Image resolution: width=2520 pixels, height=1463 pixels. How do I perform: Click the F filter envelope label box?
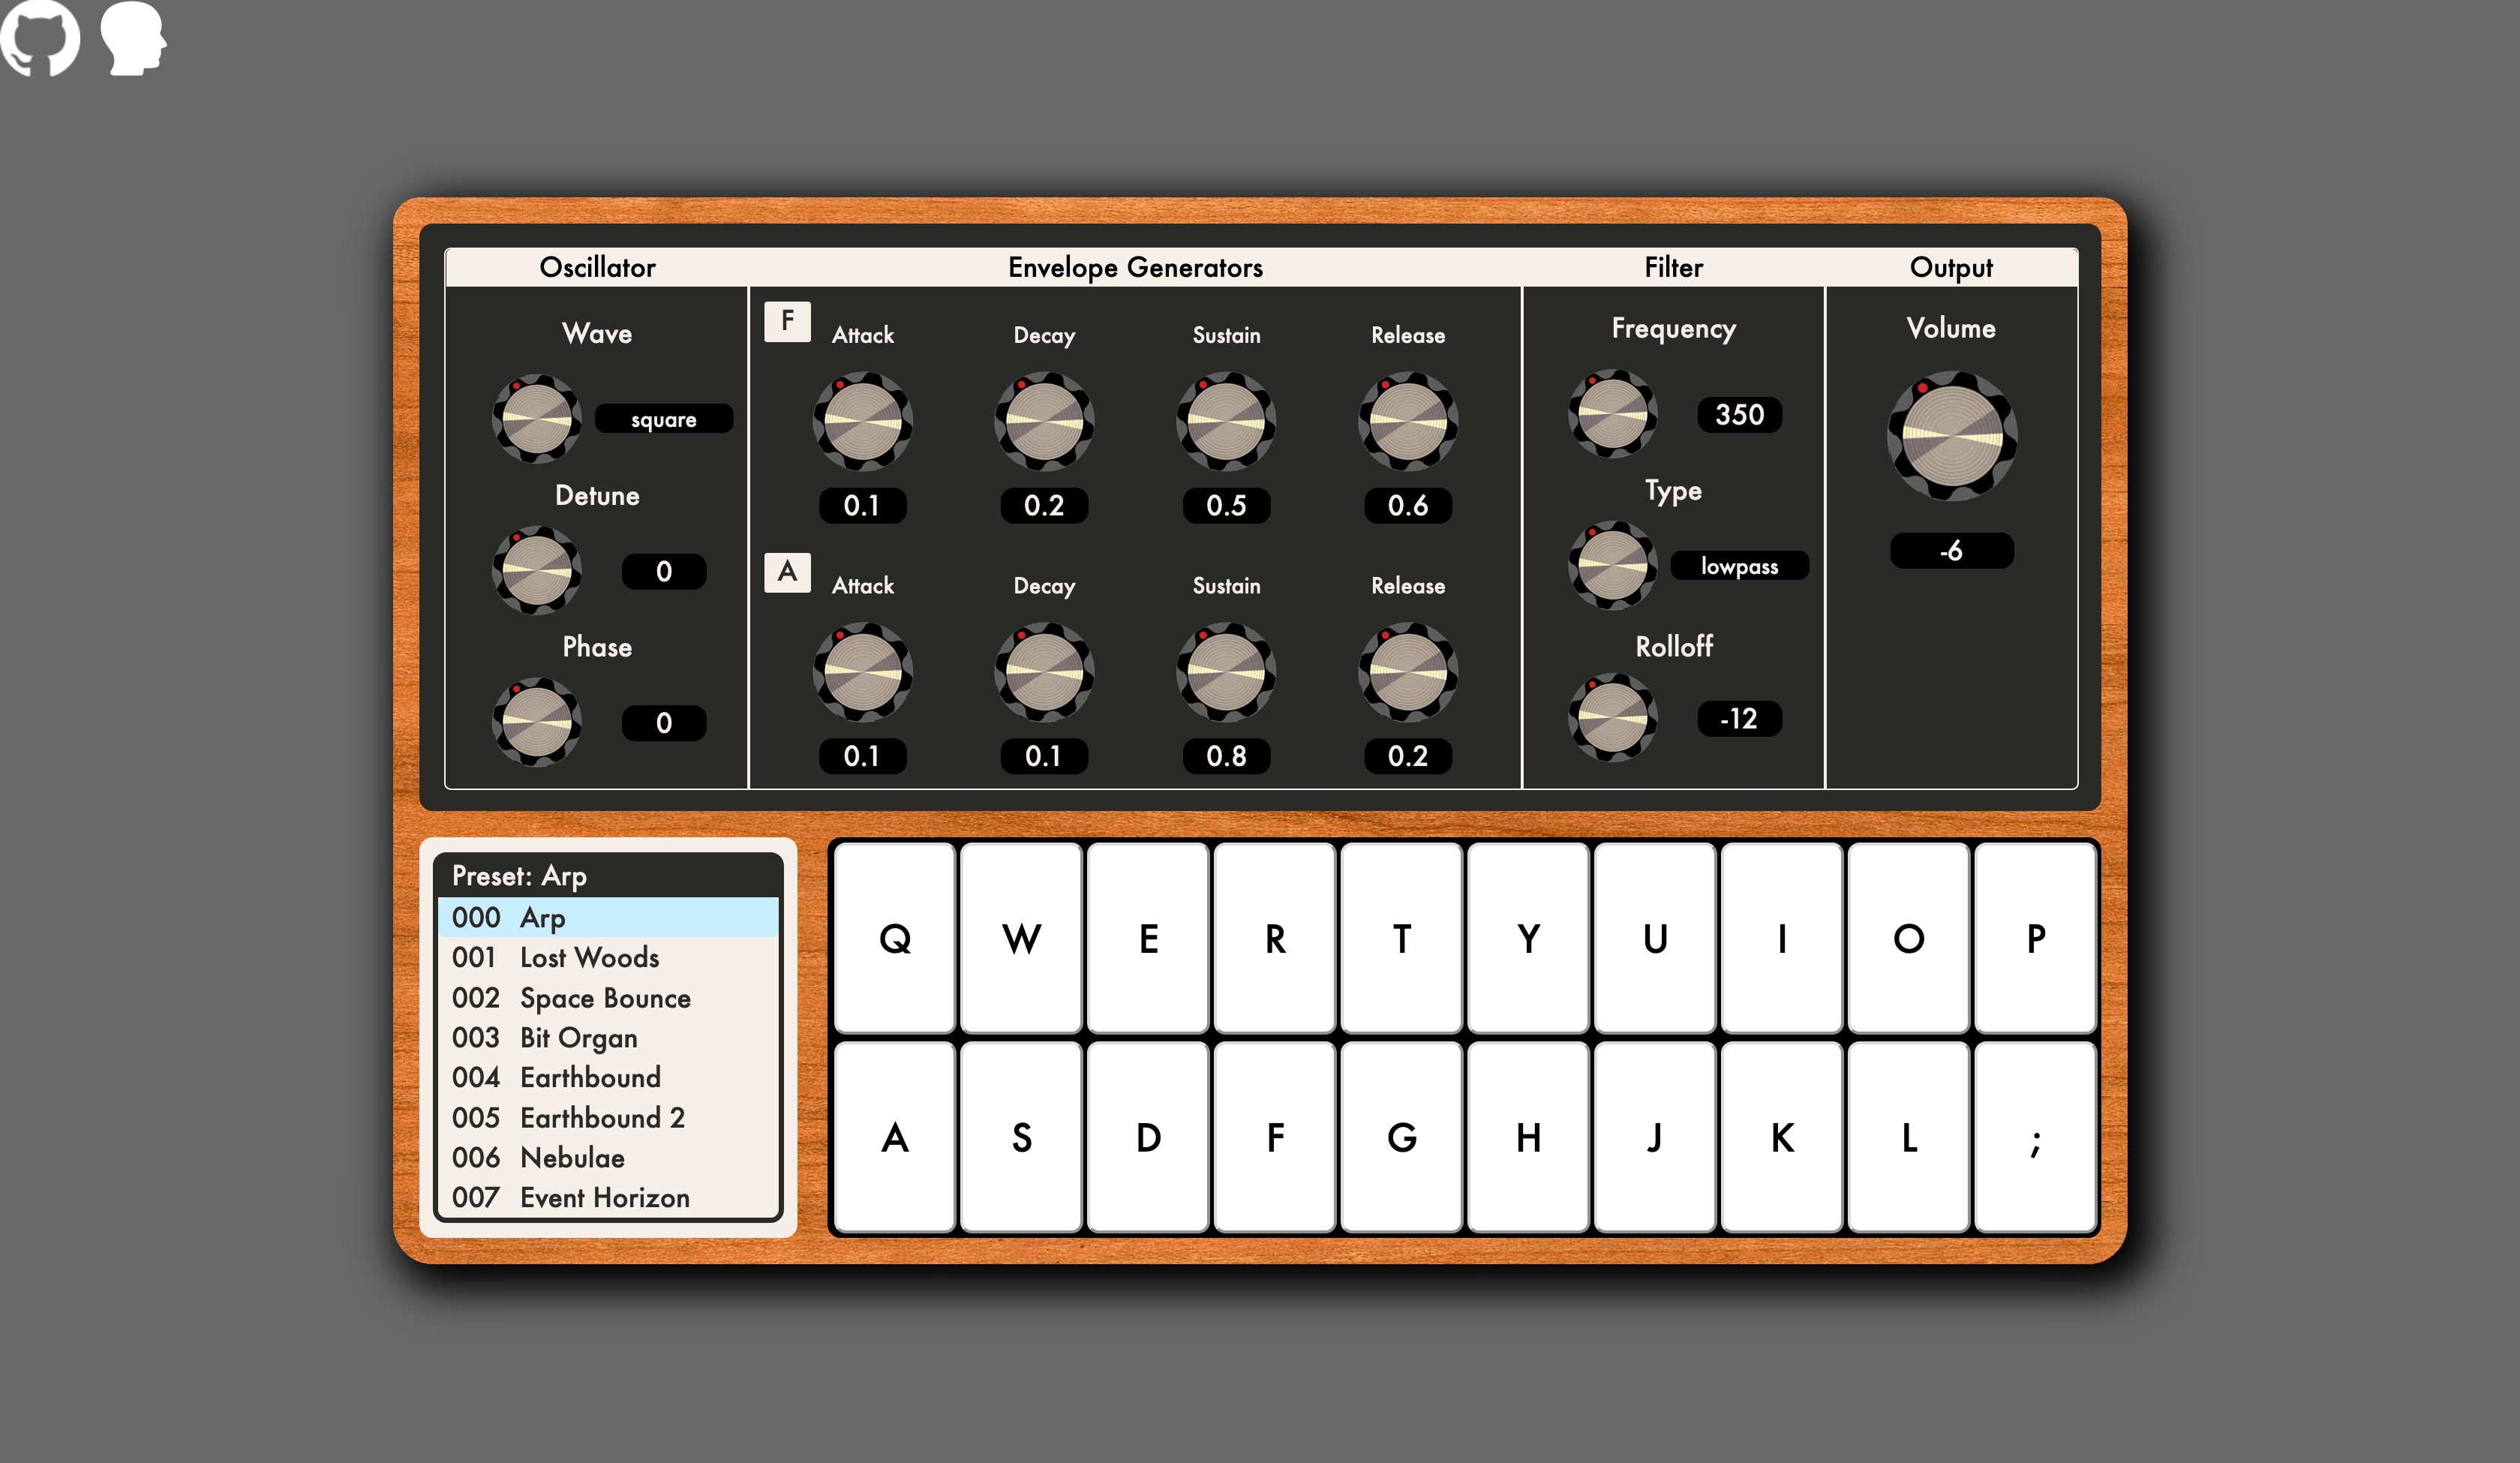coord(787,321)
